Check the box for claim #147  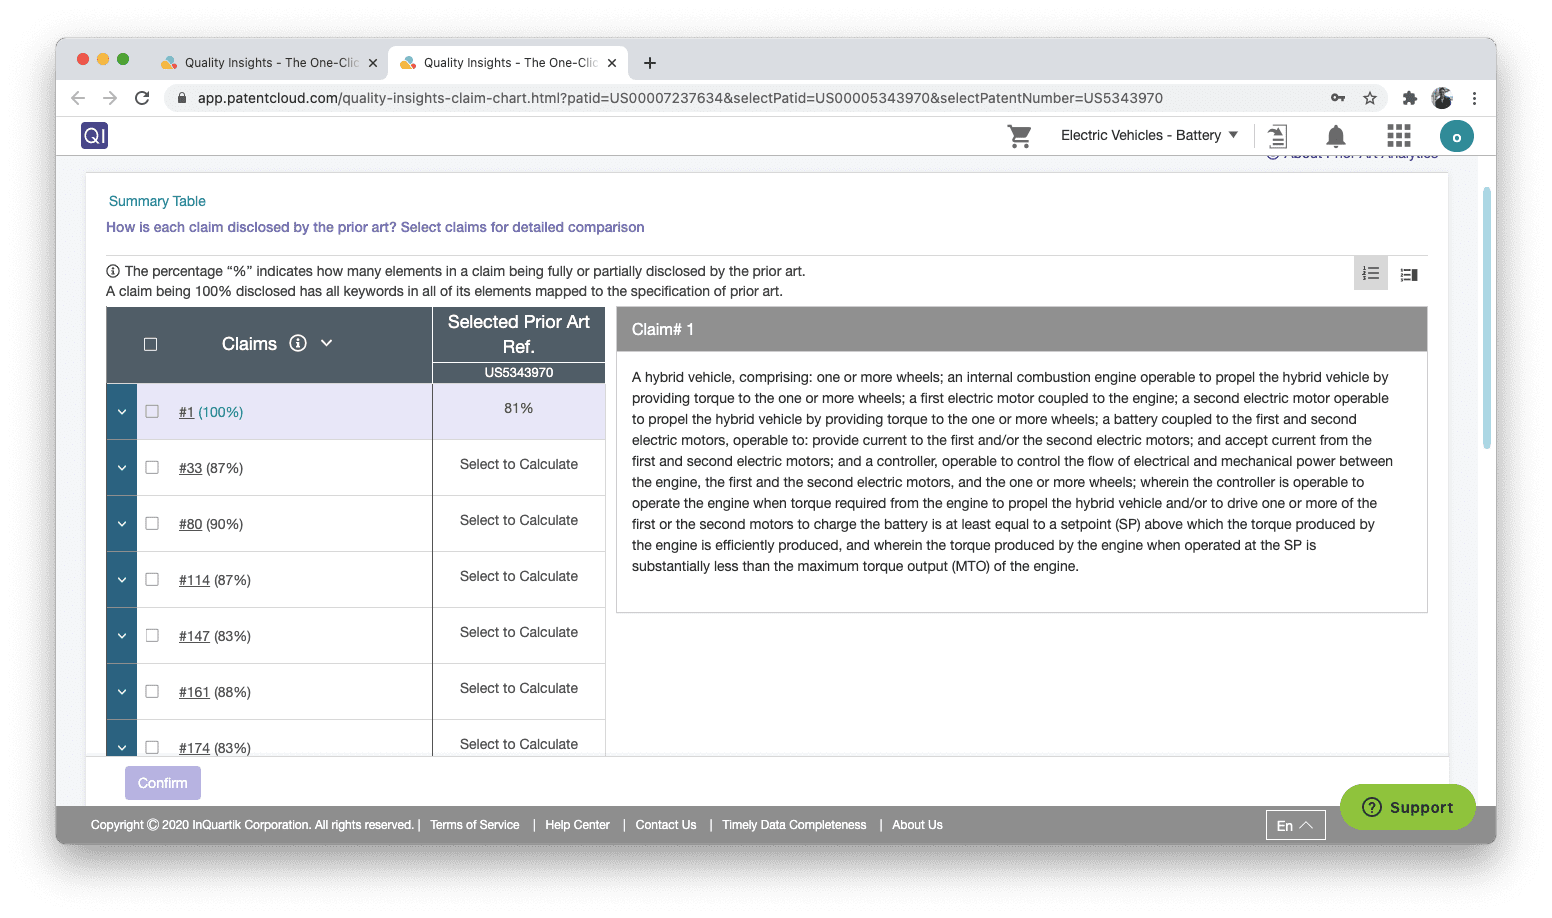pos(152,635)
